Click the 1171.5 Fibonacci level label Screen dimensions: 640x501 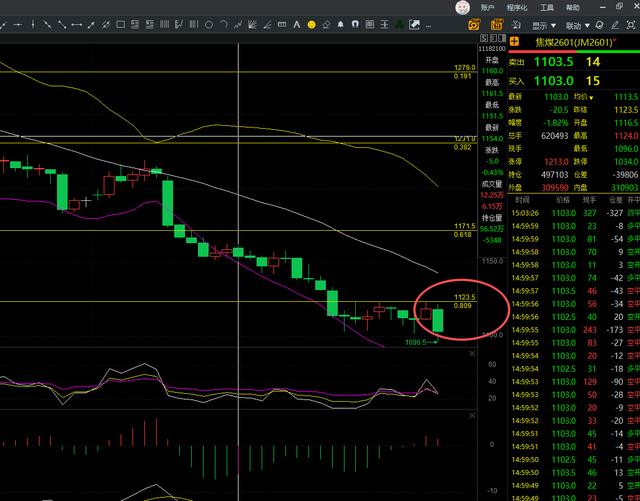click(465, 226)
